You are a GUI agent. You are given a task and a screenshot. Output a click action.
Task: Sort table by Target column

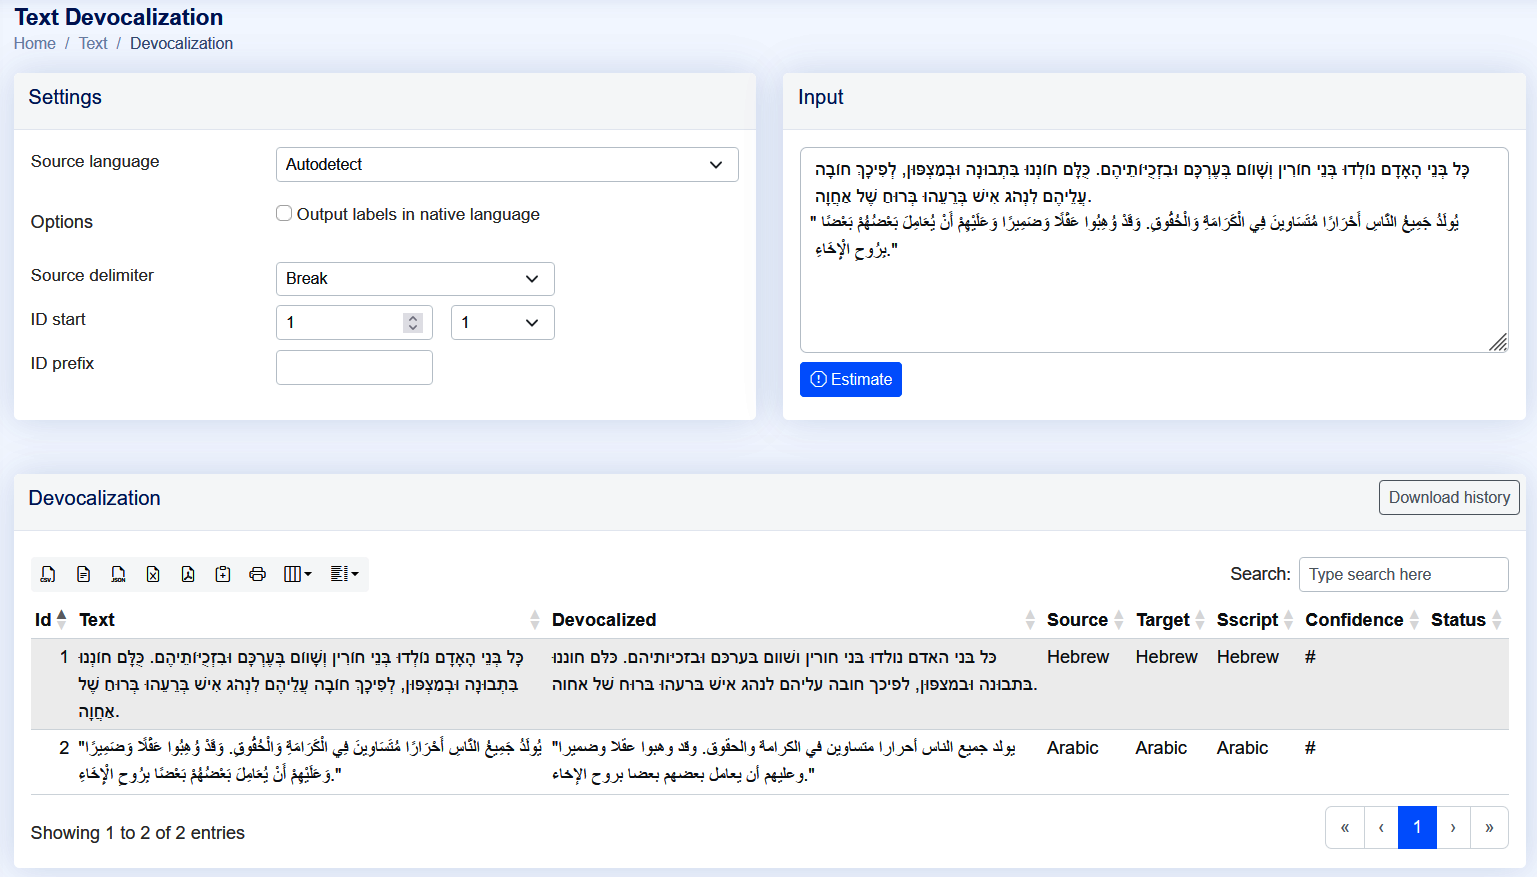click(x=1171, y=620)
